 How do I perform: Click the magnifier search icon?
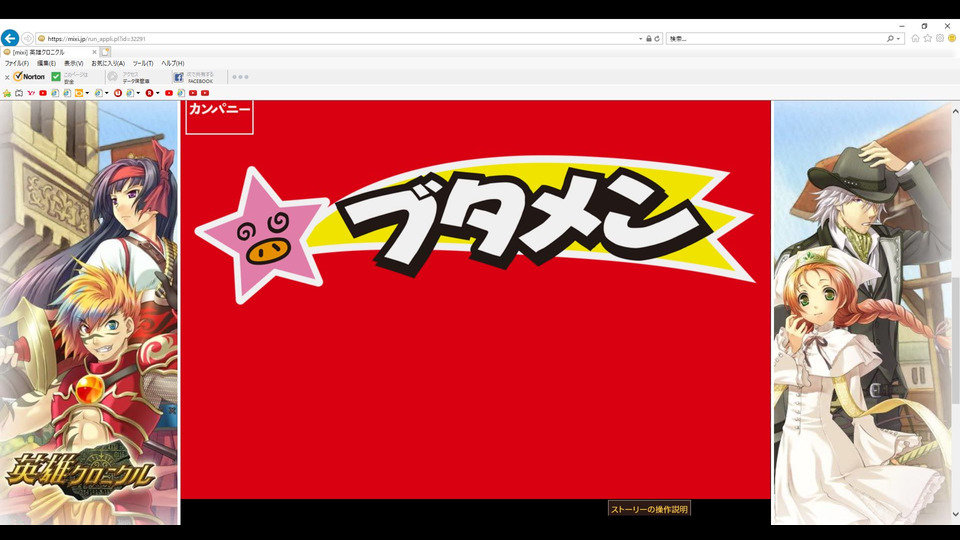click(890, 39)
